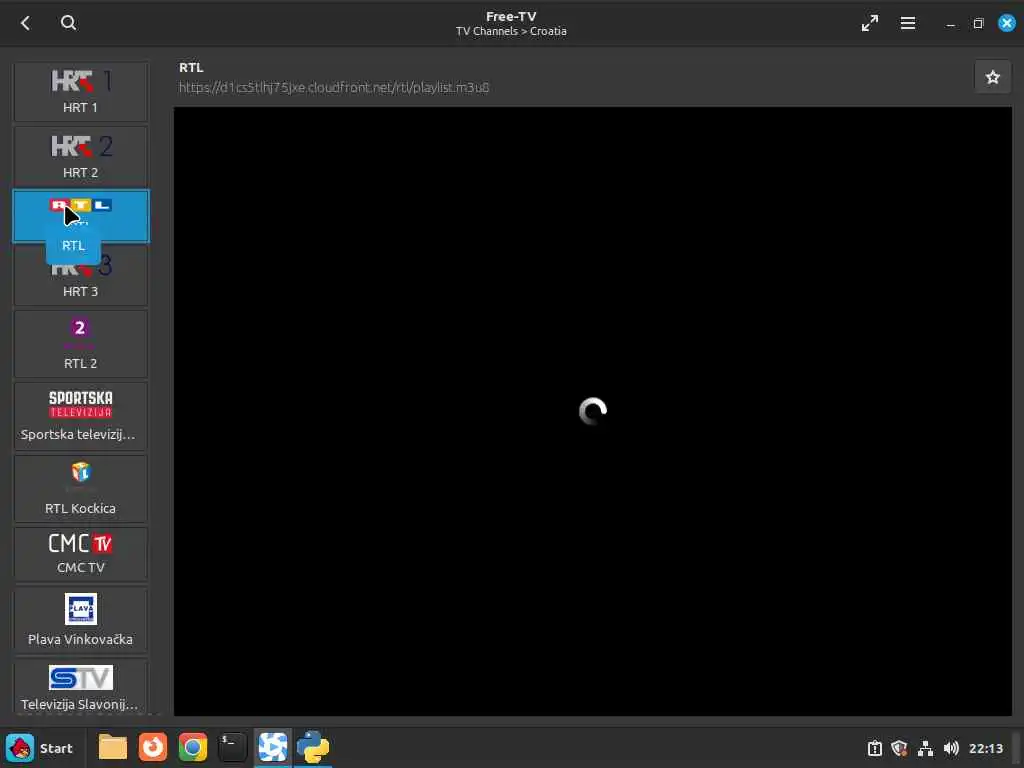Go back with the header arrow

(25, 23)
